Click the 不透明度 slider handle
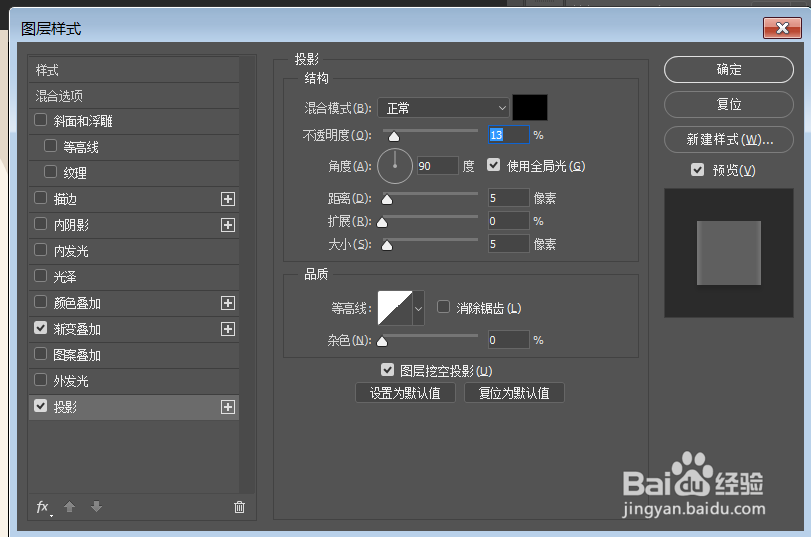Image resolution: width=811 pixels, height=537 pixels. click(x=394, y=137)
